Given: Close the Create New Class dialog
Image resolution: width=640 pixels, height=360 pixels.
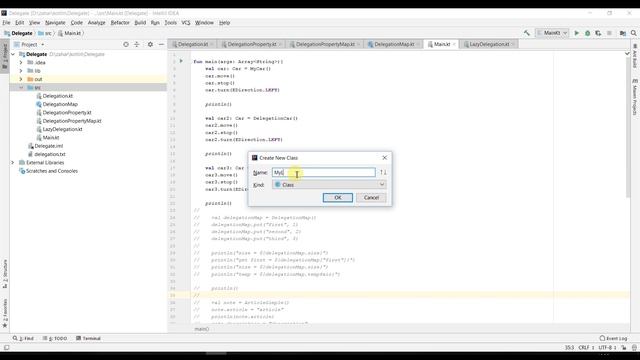Looking at the screenshot, I should (384, 158).
